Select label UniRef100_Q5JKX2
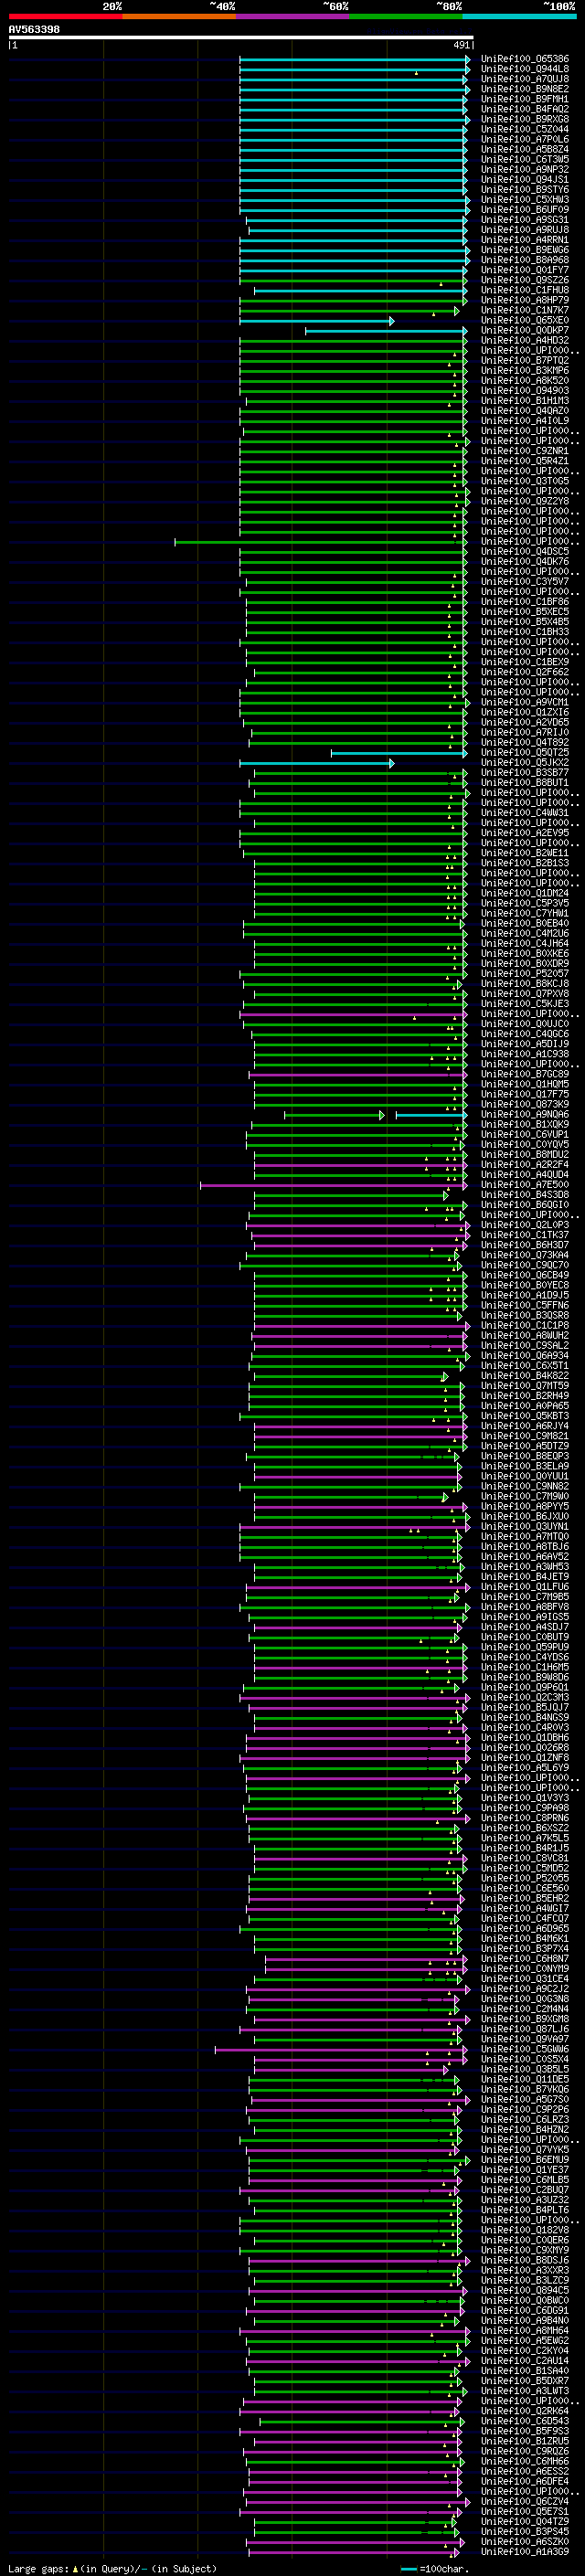Image resolution: width=585 pixels, height=2576 pixels. coord(525,762)
